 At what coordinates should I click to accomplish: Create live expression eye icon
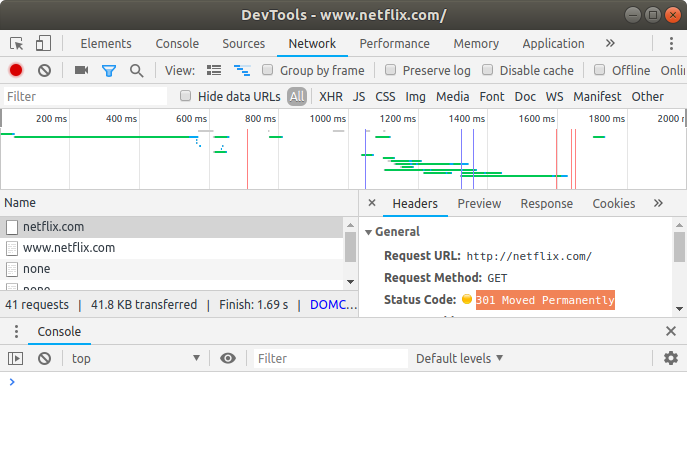coord(228,359)
